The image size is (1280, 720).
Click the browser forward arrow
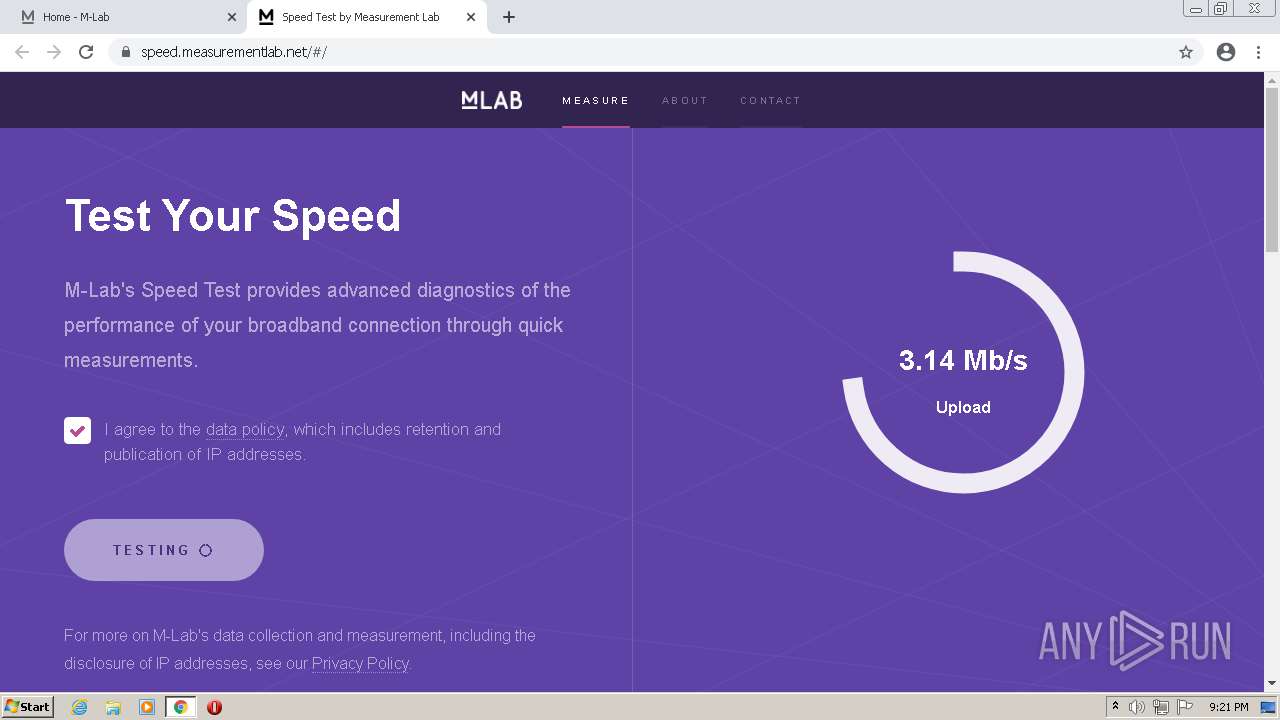click(x=54, y=52)
